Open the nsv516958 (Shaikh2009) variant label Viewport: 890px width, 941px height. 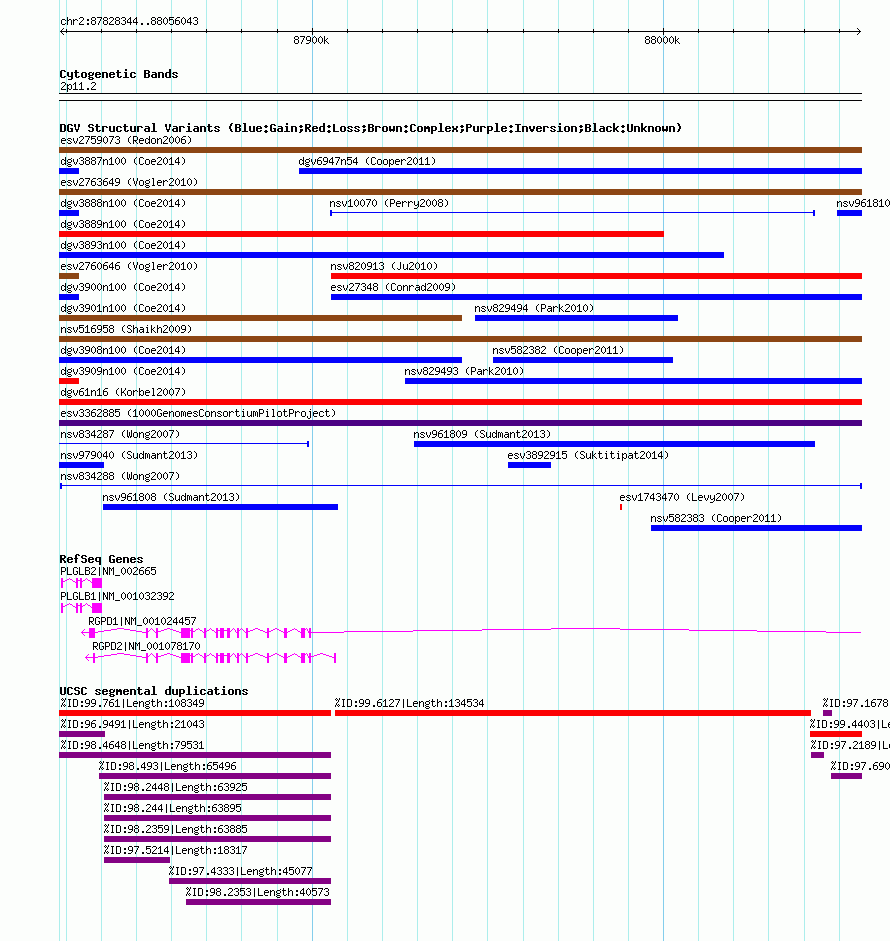point(126,329)
